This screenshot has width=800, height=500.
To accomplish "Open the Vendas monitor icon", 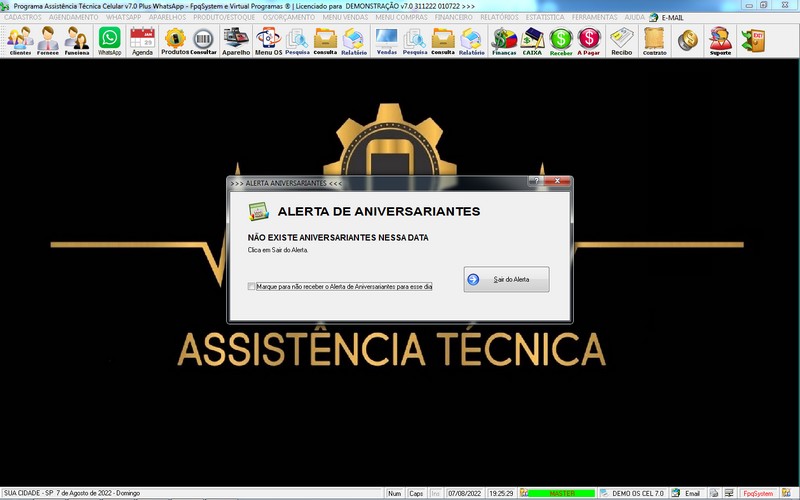I will click(x=387, y=41).
